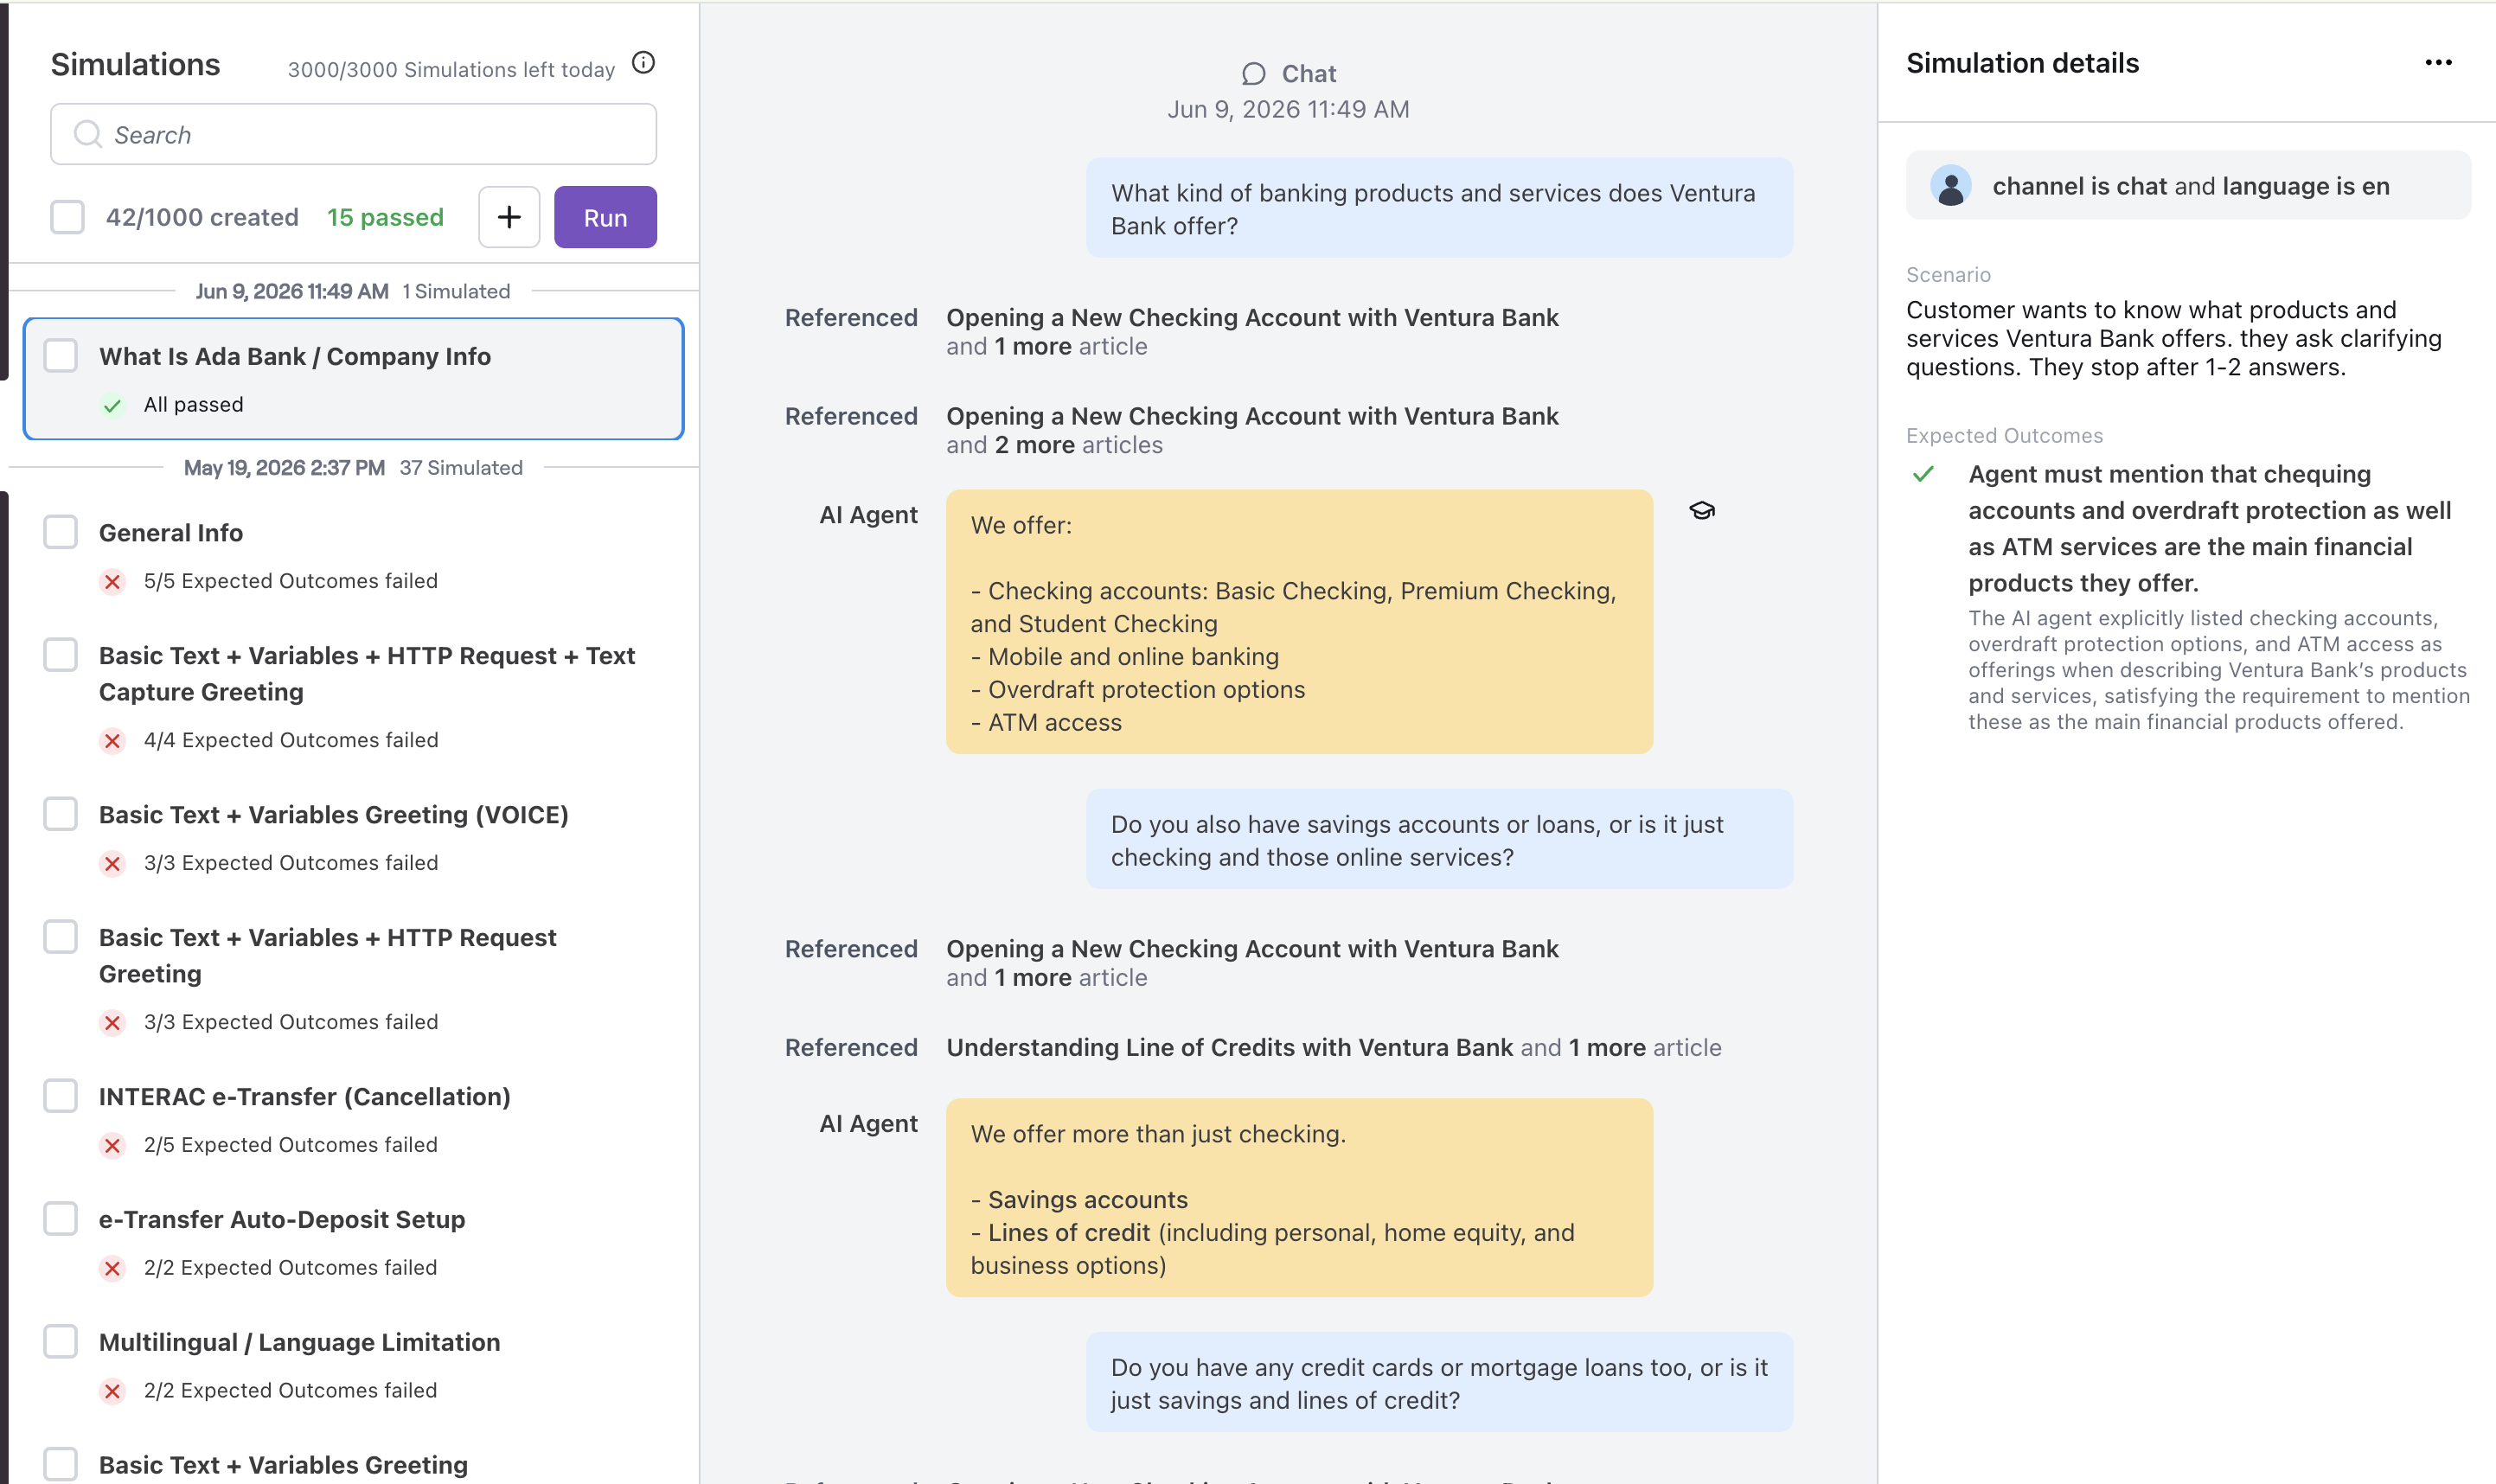Open Basic Text + Variables + HTTP Request Greeting
This screenshot has width=2496, height=1484.
point(328,956)
